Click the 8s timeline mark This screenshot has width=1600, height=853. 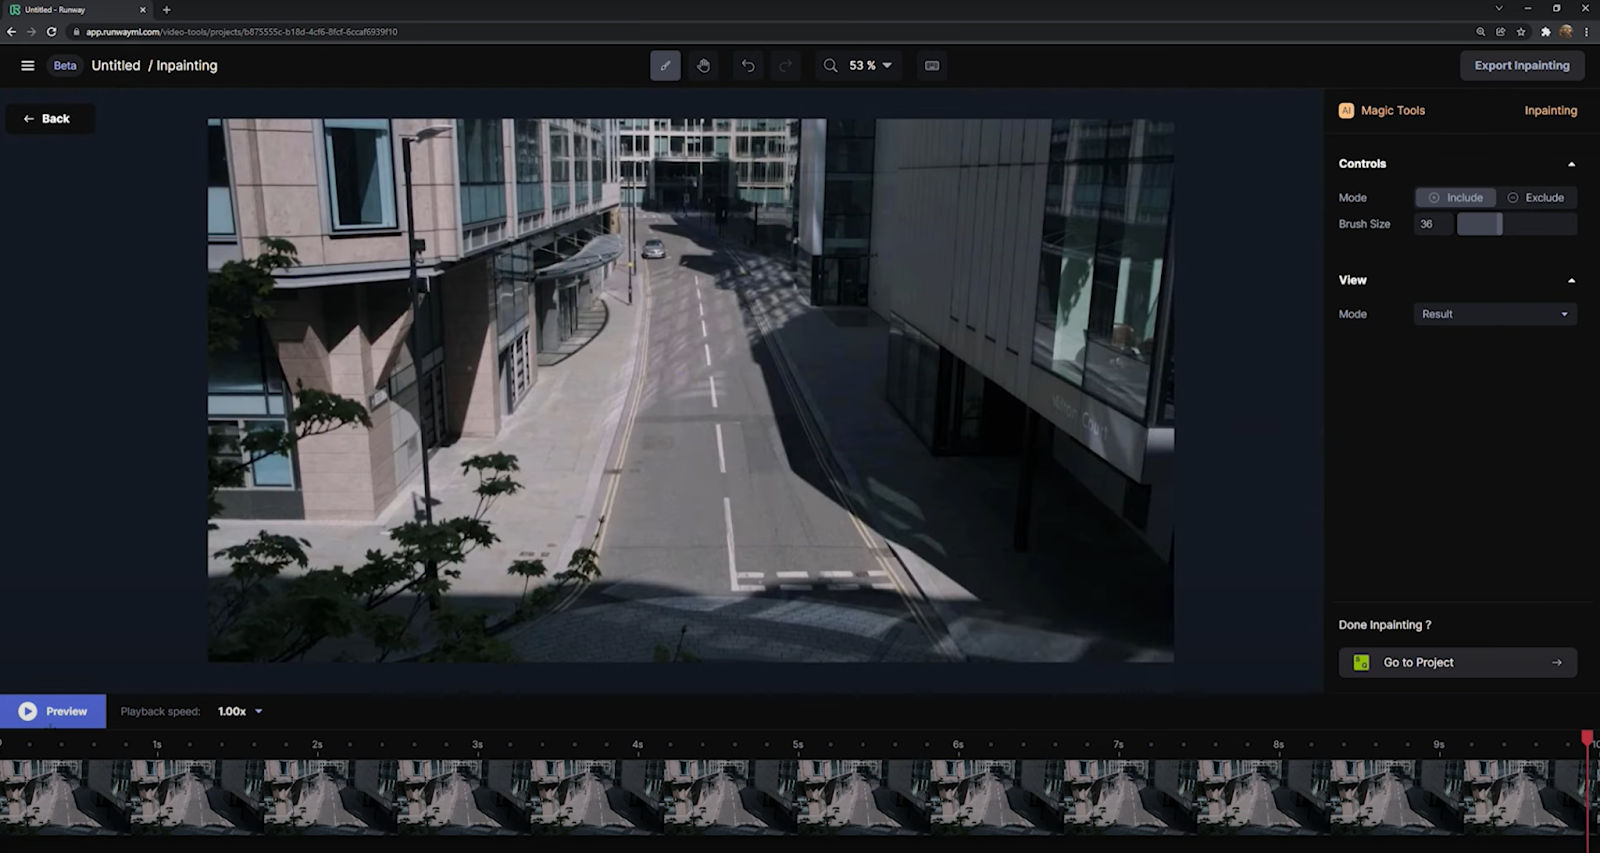(x=1278, y=745)
